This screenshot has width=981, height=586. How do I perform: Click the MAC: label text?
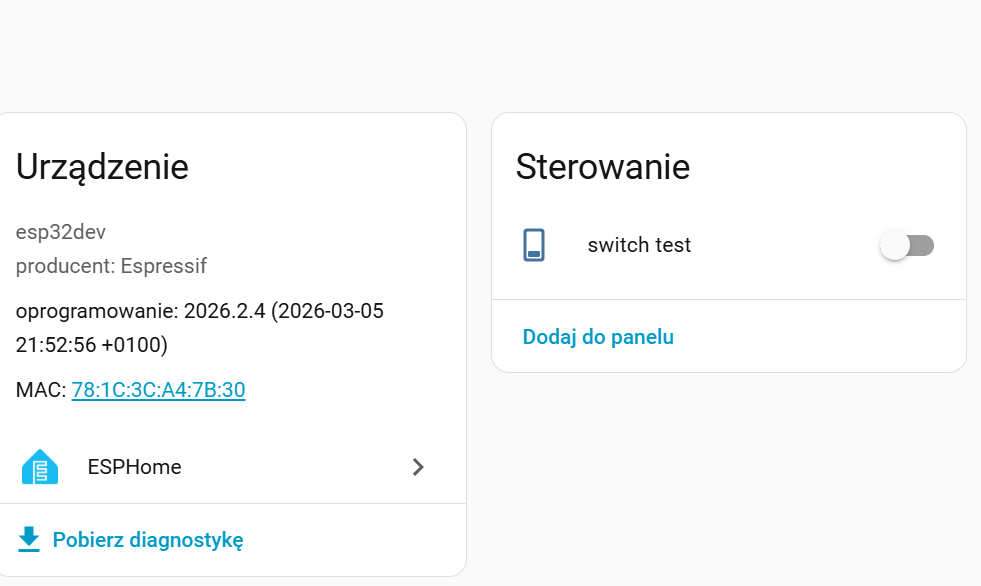point(40,390)
